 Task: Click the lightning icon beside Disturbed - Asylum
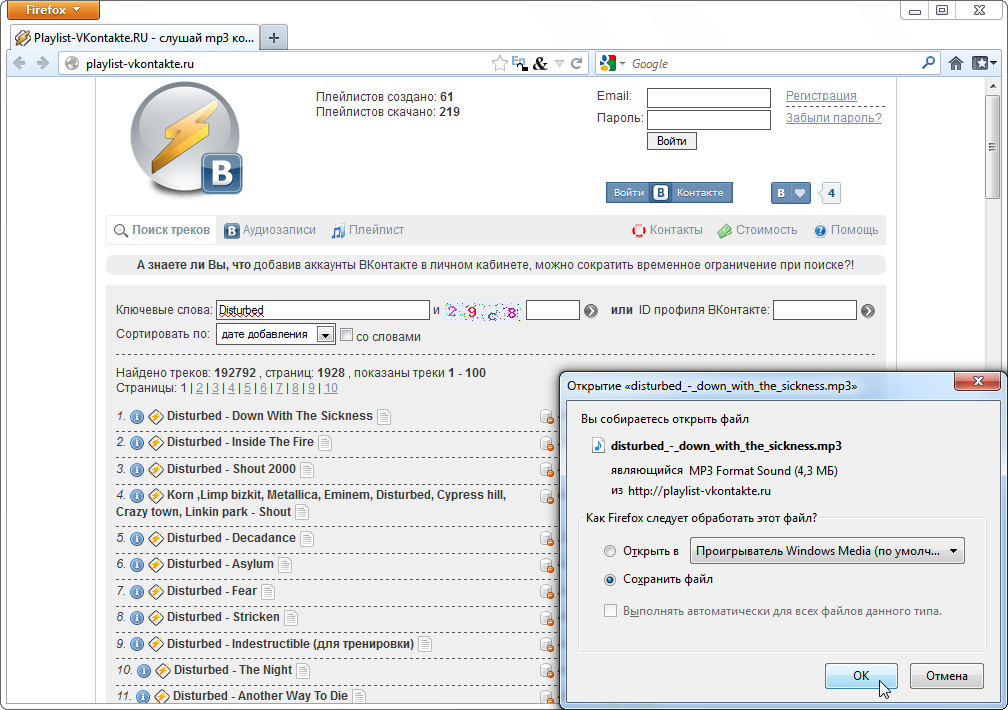[x=156, y=565]
